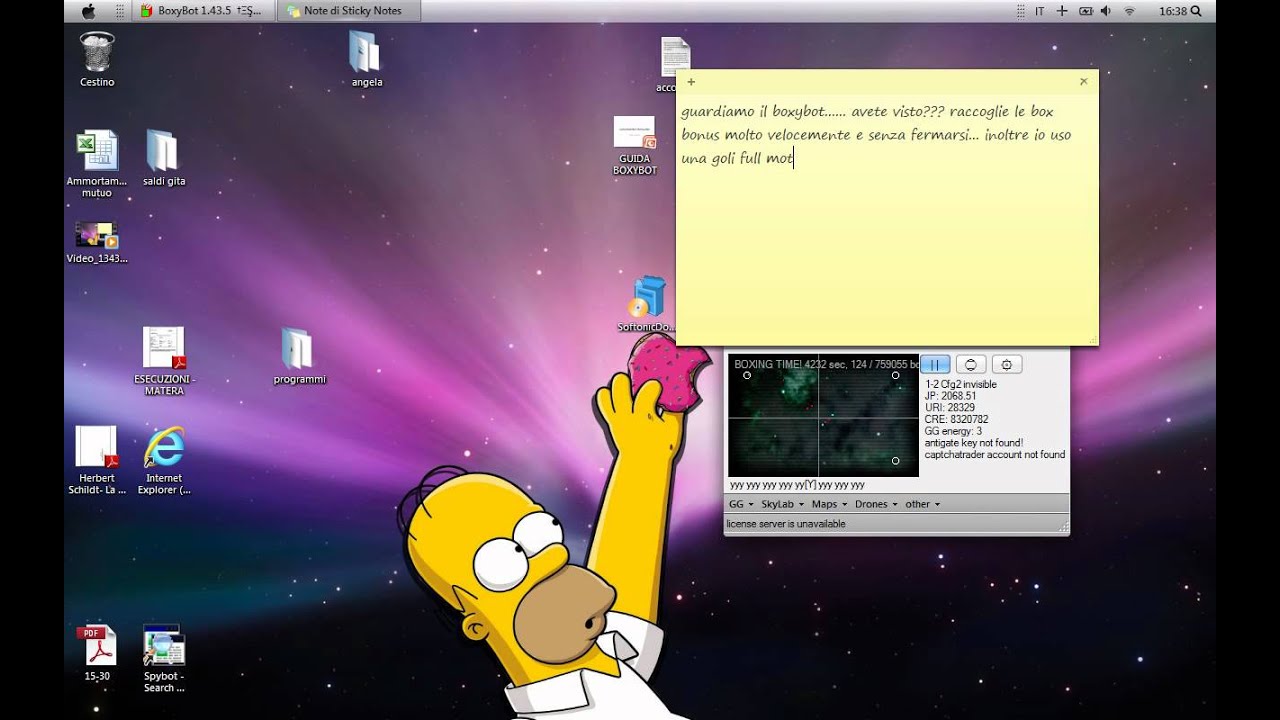1280x720 pixels.
Task: Select the GUIDA BOXYBOT file icon
Action: click(x=634, y=146)
